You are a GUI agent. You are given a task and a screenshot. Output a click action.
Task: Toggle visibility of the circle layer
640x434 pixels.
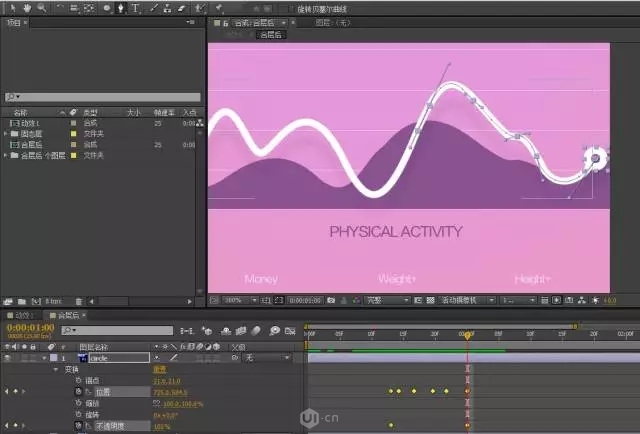[x=9, y=357]
